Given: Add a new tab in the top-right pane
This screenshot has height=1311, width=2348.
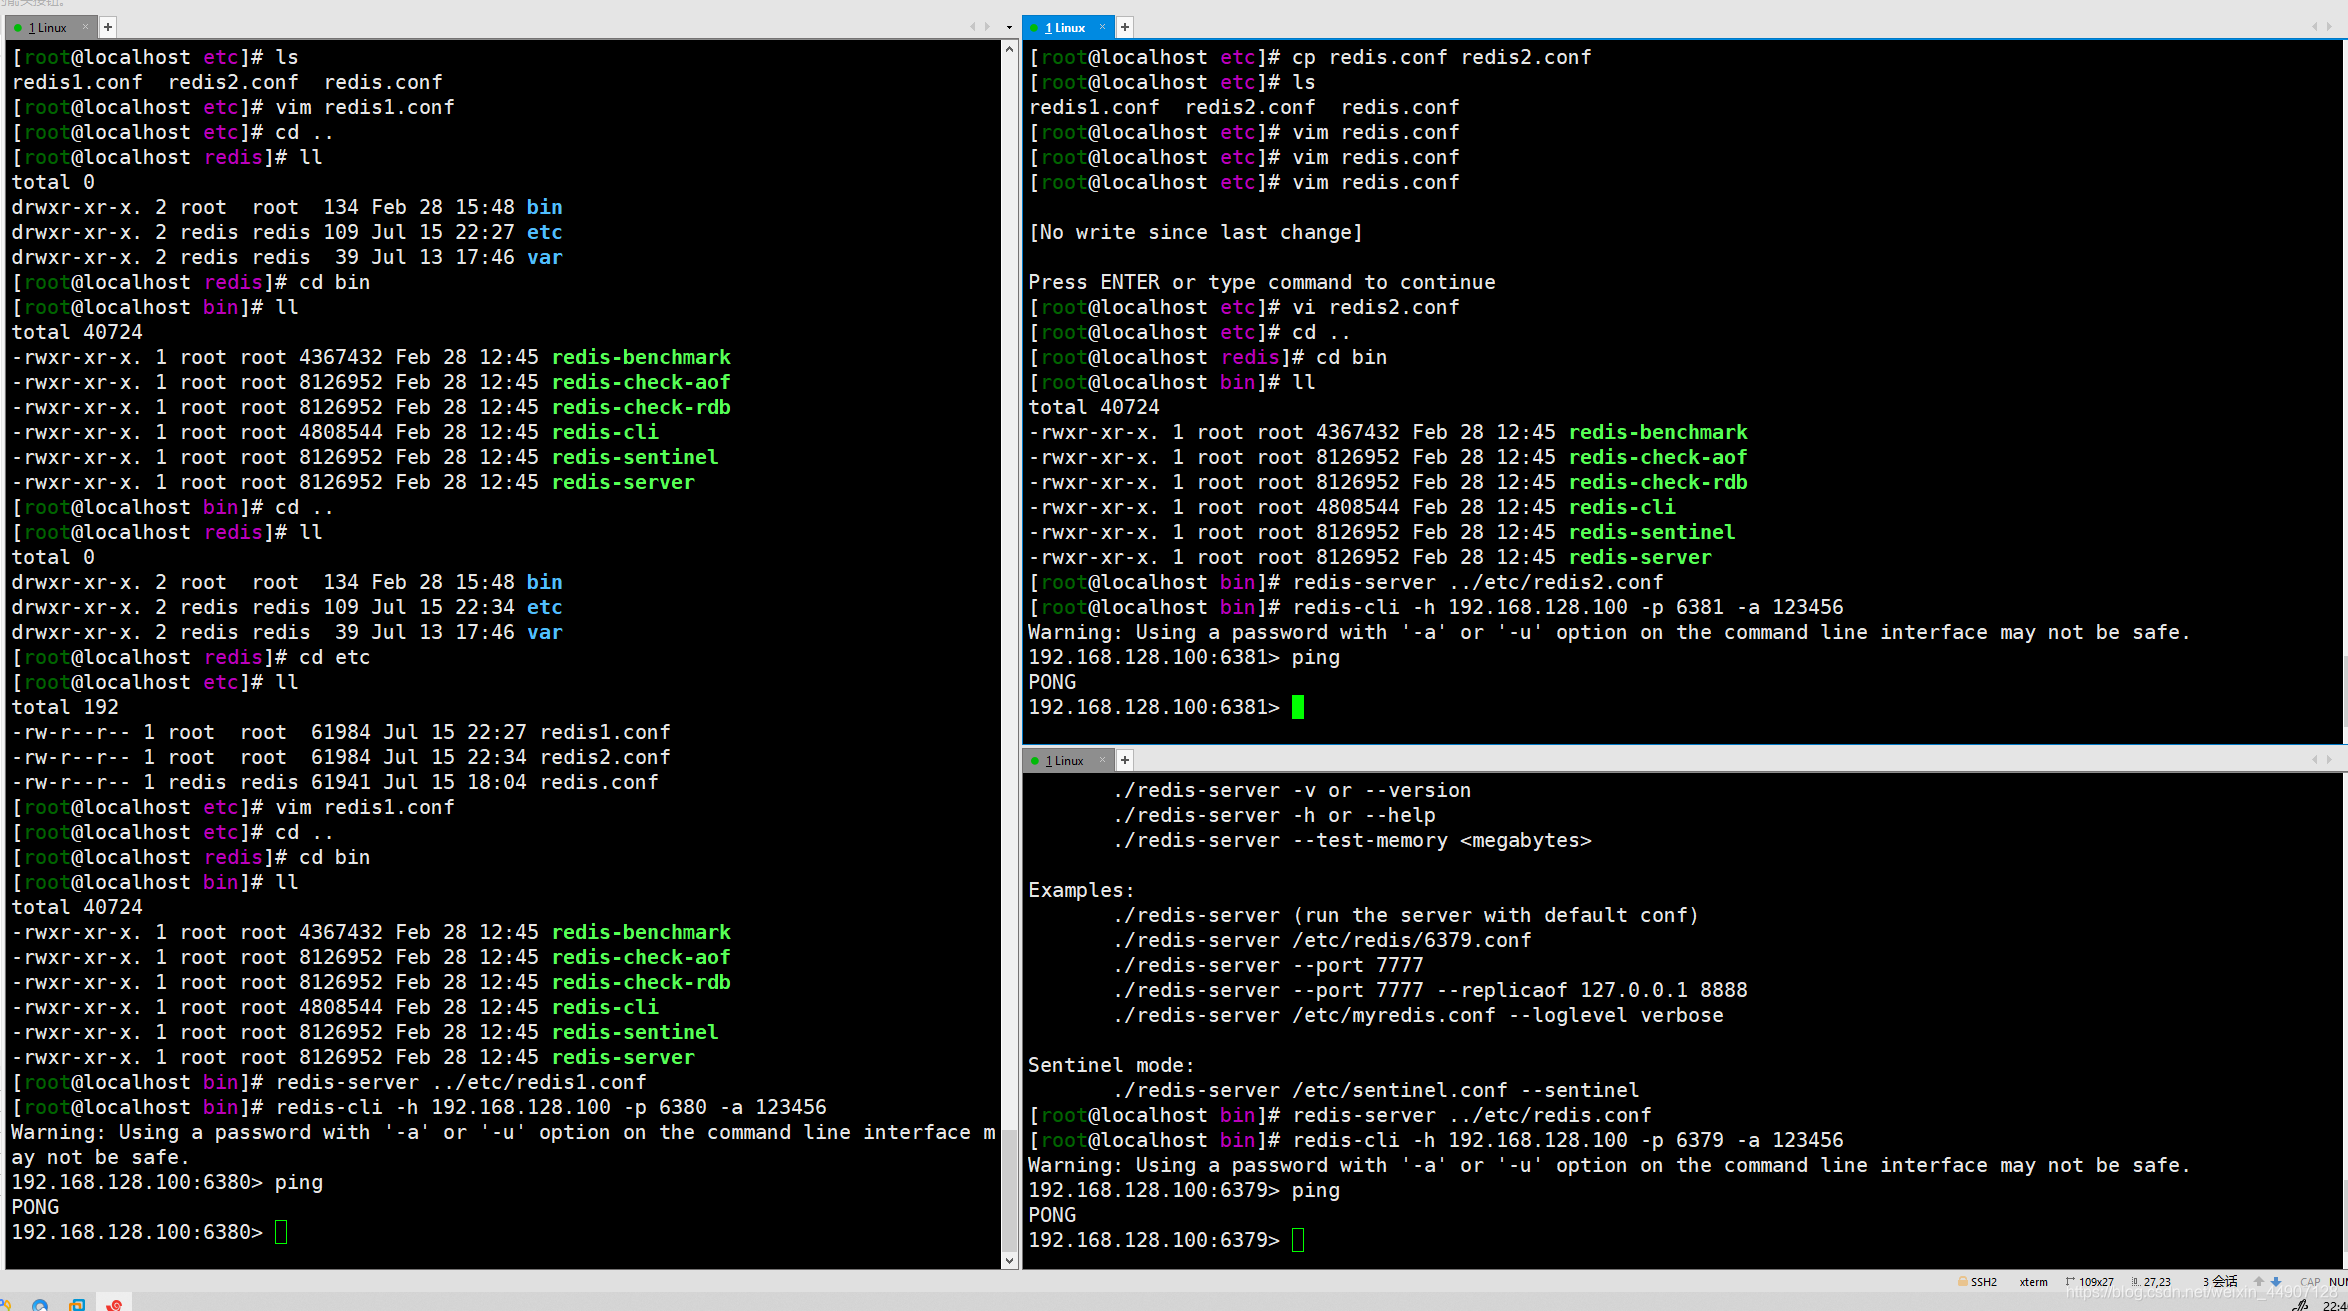Looking at the screenshot, I should point(1125,27).
